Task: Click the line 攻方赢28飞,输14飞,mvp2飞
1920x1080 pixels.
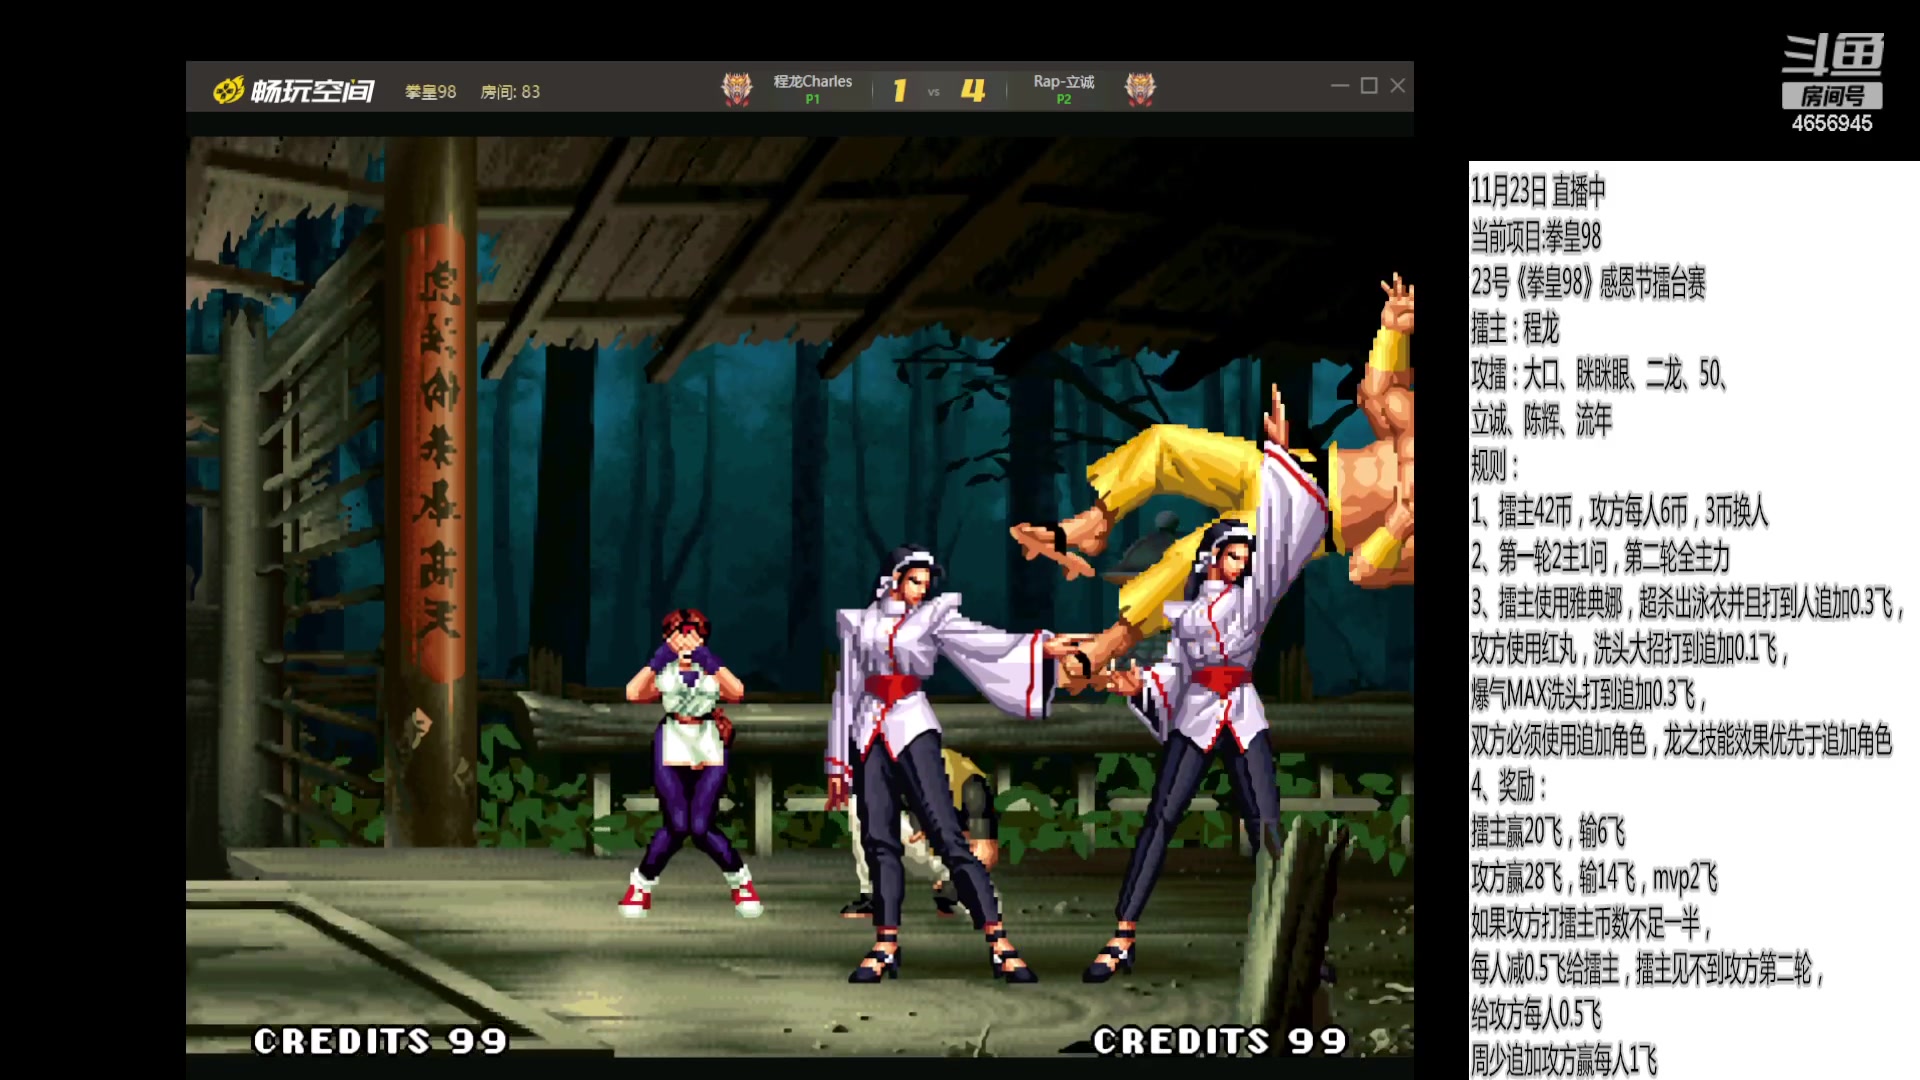Action: 1594,878
